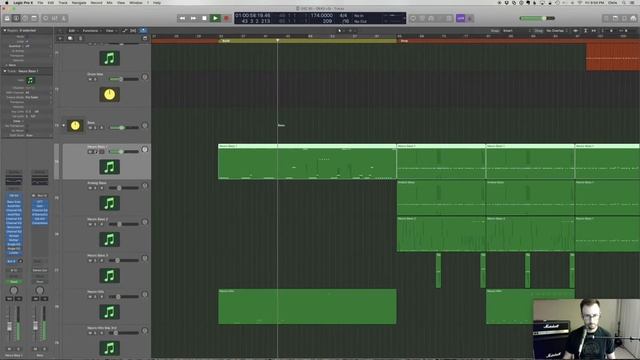Fast forward using the transport forward button
This screenshot has width=640, height=360.
[x=193, y=18]
